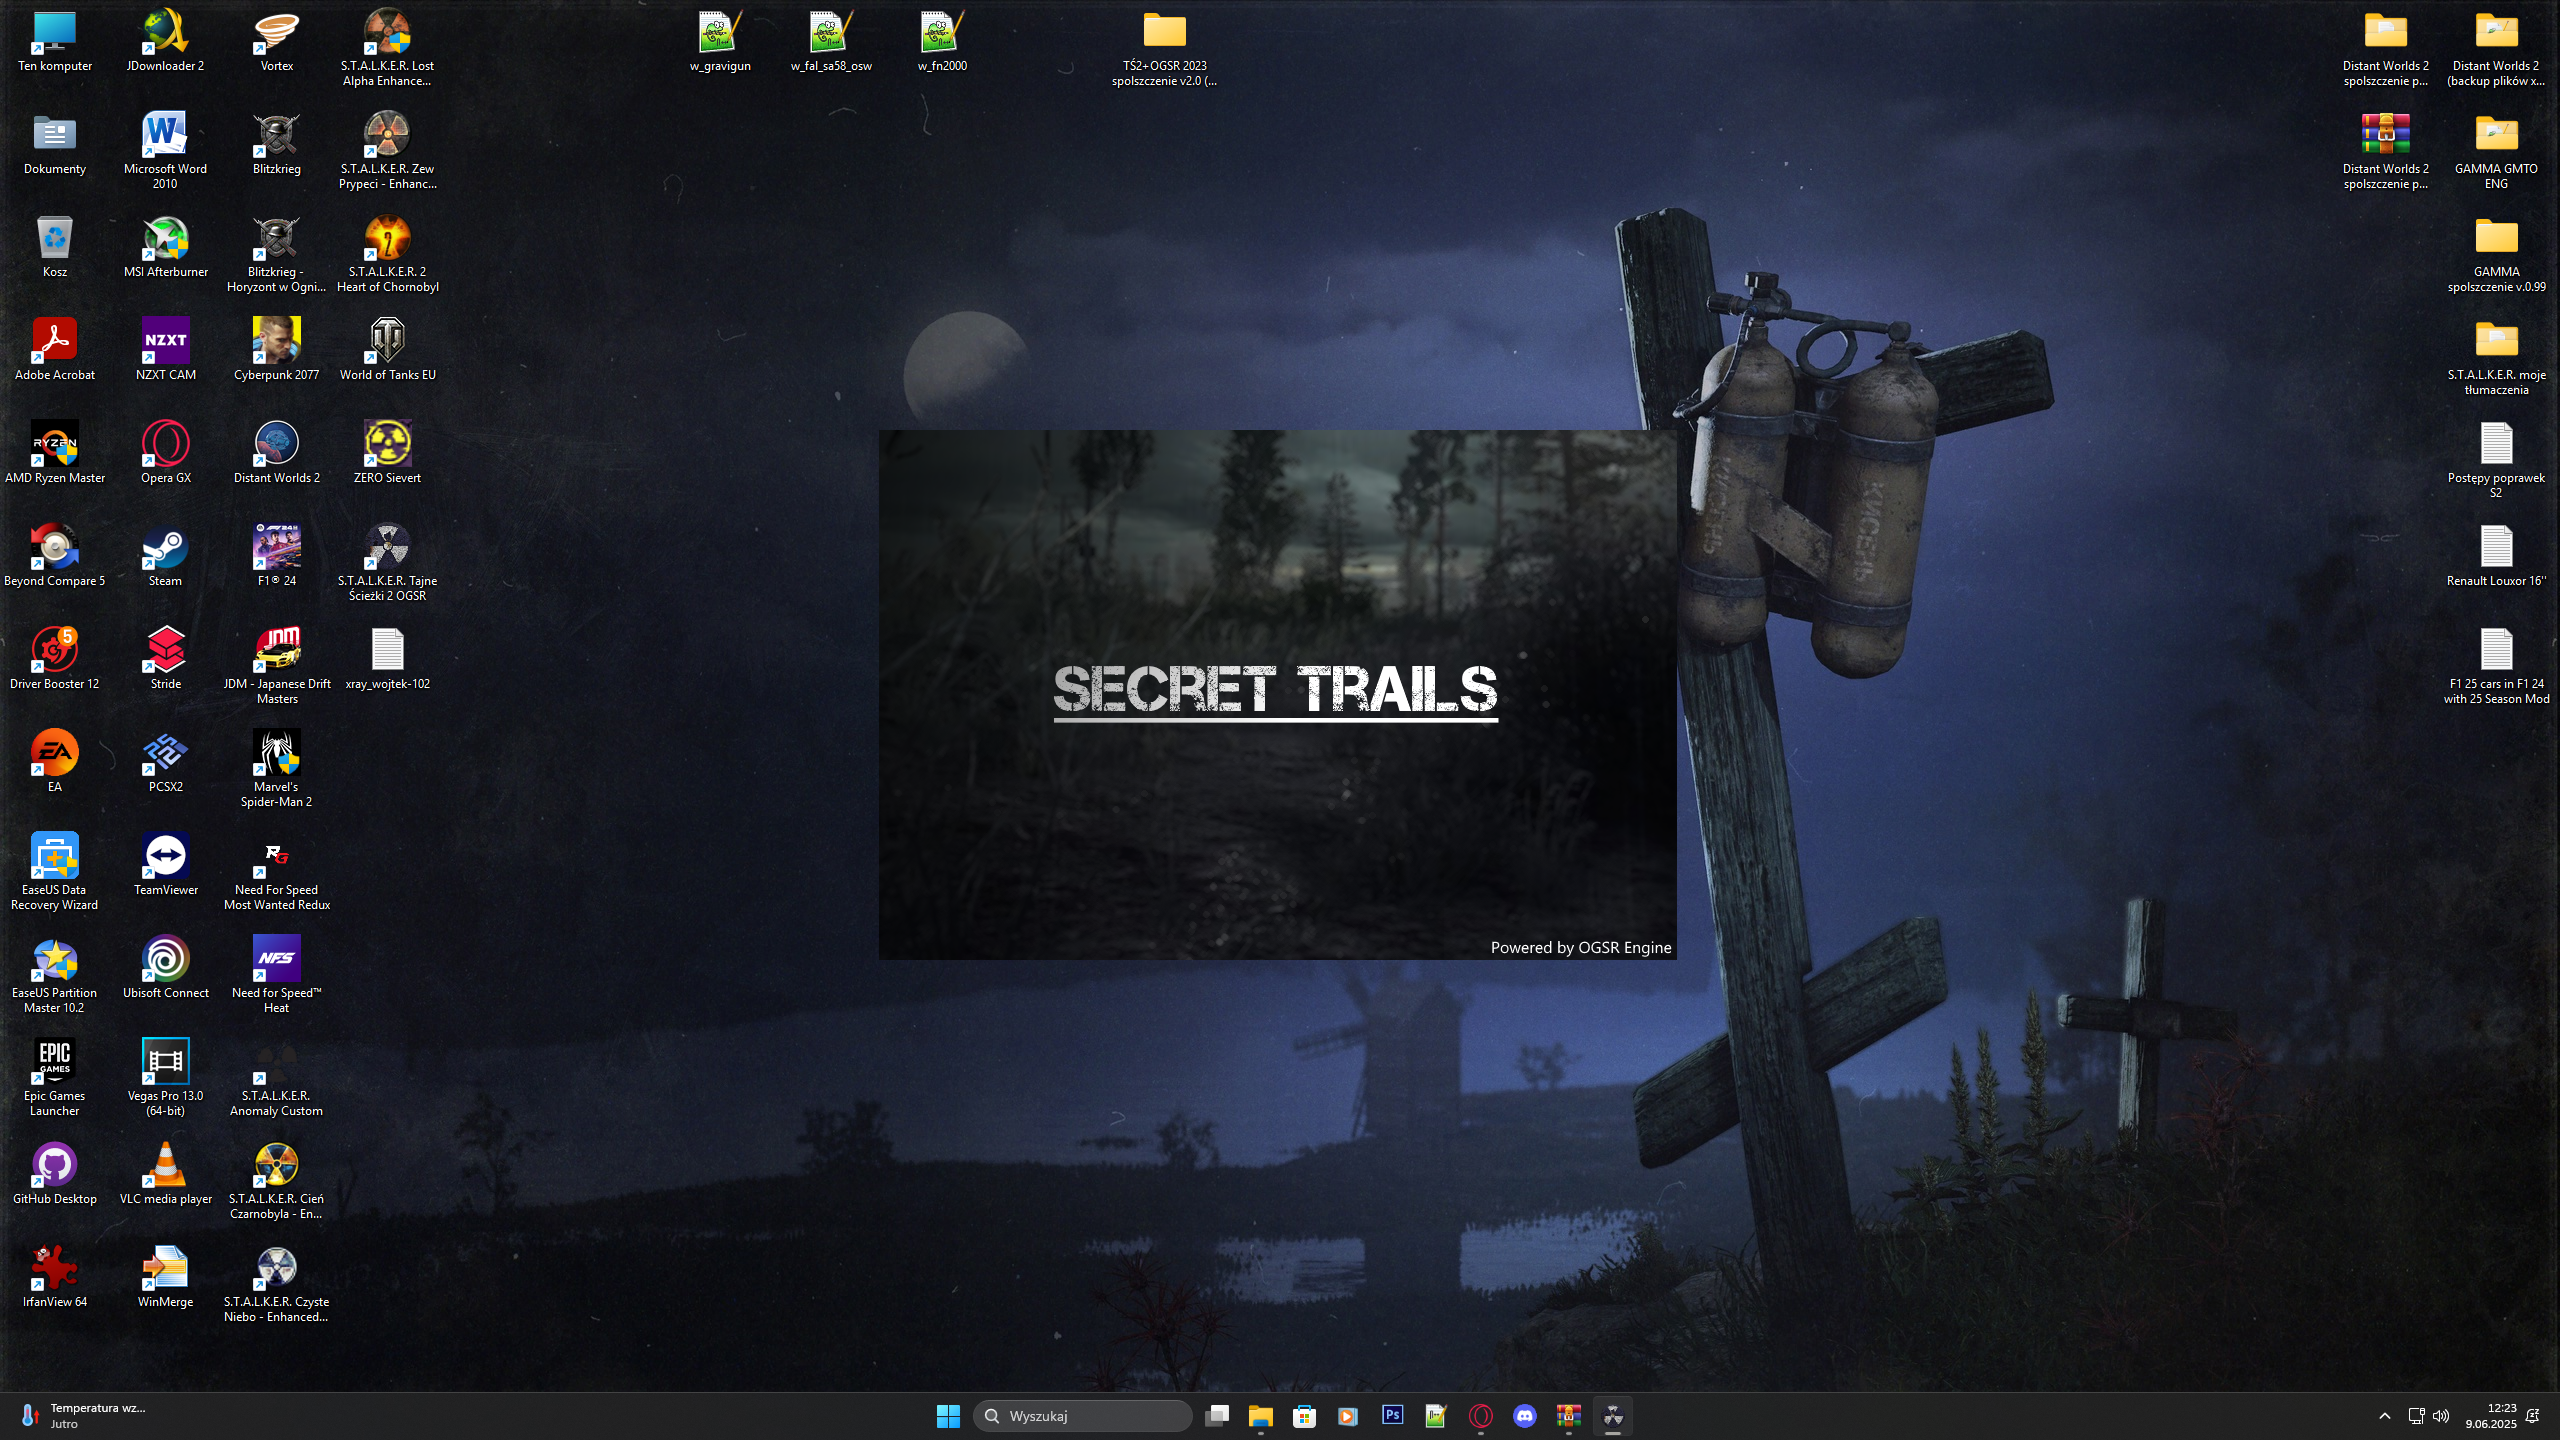
Task: Click the PCSX2 emulator shortcut
Action: point(165,763)
